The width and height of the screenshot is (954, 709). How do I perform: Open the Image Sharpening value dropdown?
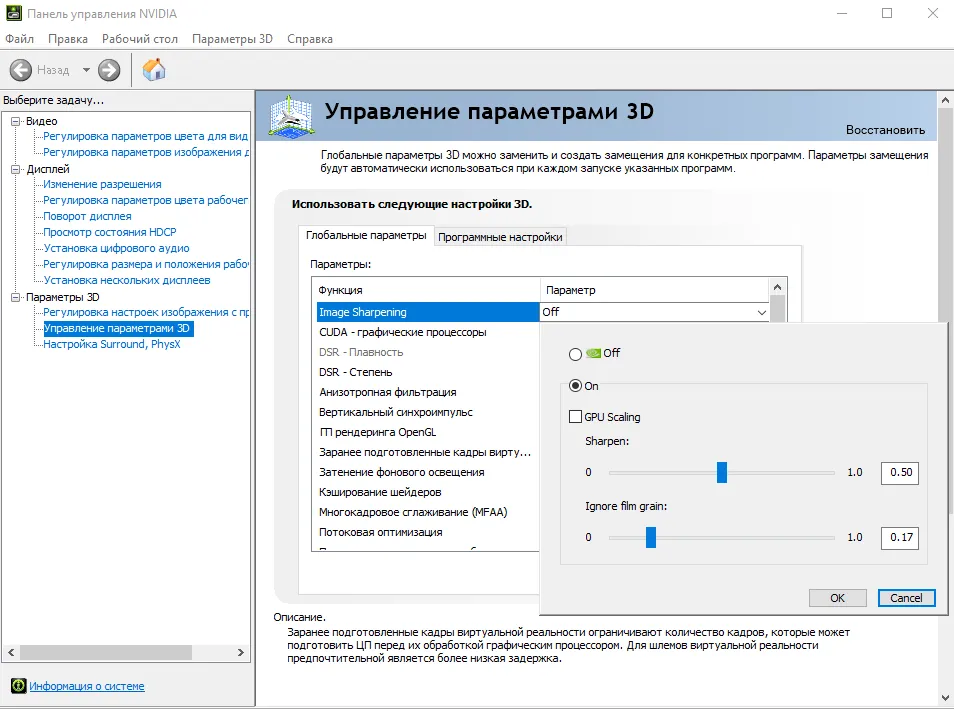[762, 312]
